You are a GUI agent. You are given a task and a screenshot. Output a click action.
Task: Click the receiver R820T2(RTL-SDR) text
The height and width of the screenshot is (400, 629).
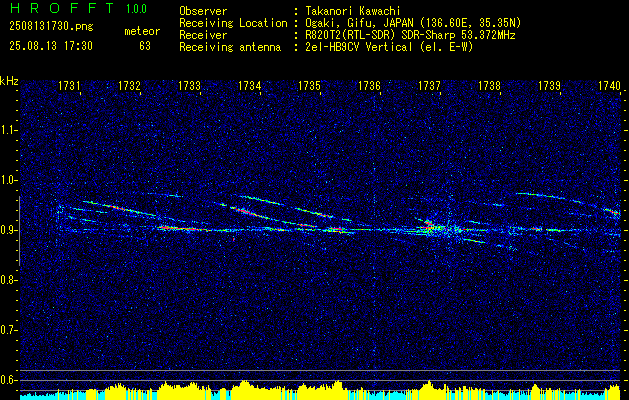[351, 35]
